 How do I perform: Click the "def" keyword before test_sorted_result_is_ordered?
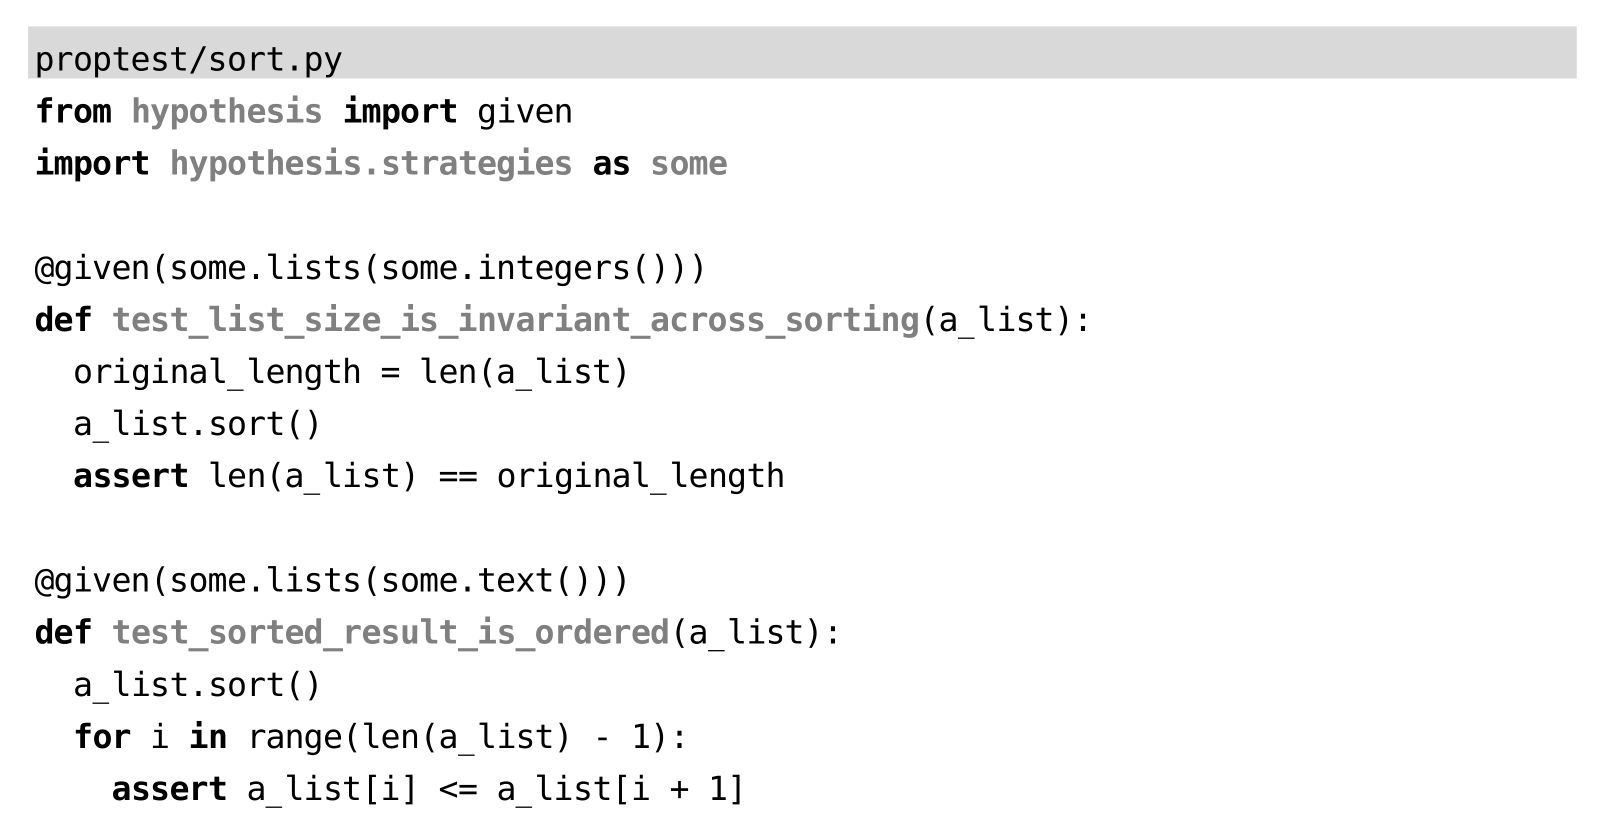click(x=63, y=632)
